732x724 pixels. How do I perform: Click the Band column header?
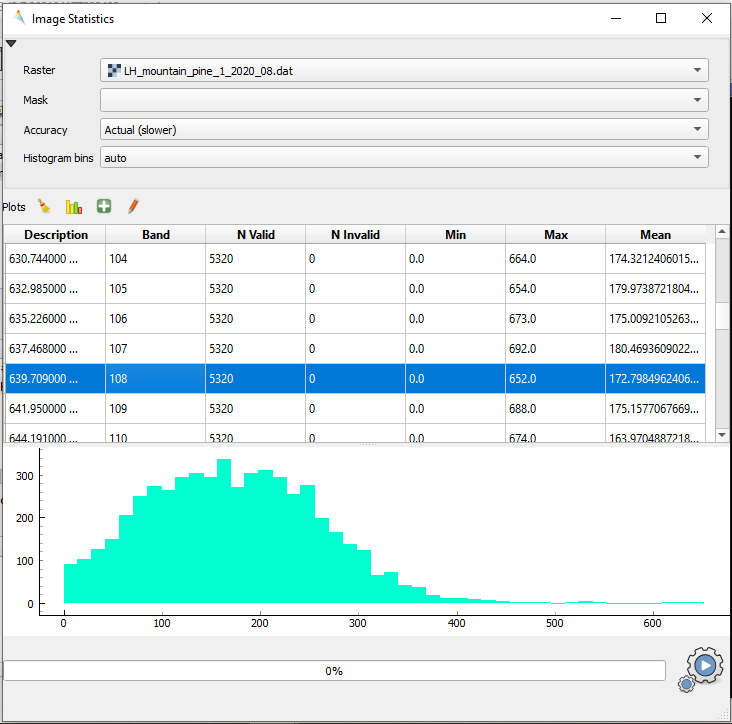click(x=156, y=235)
